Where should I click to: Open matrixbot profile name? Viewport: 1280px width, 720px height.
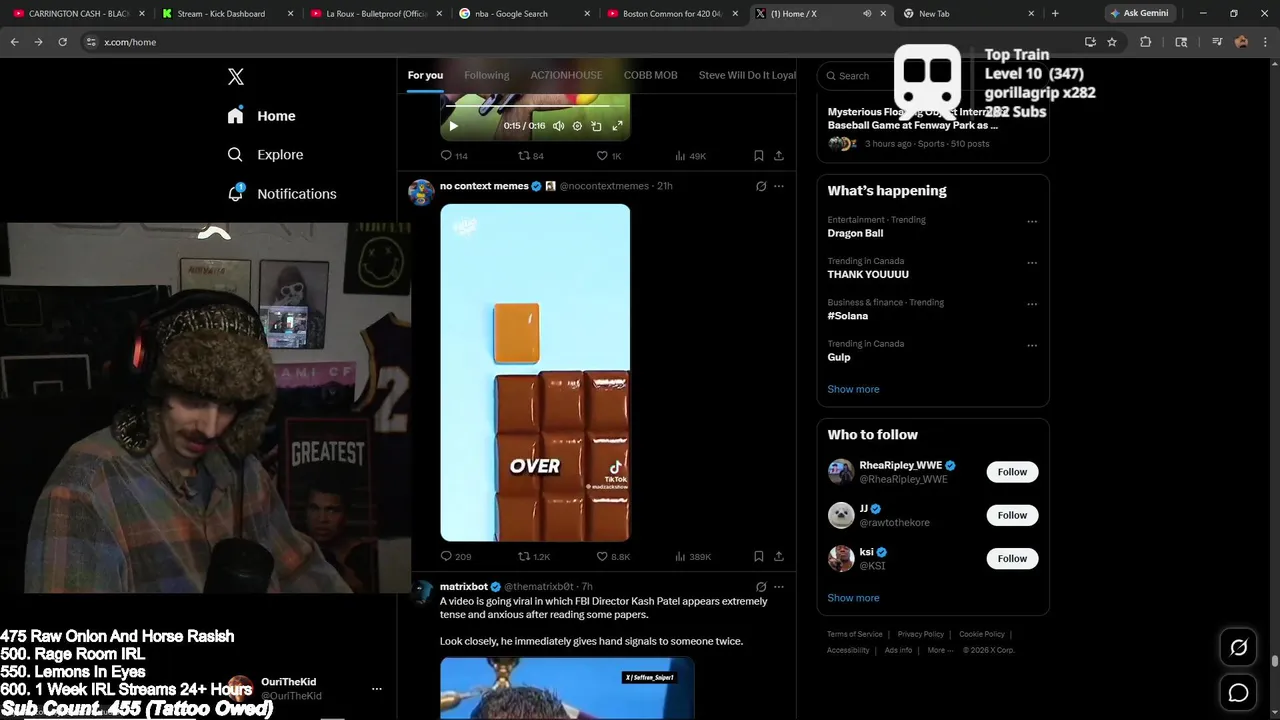464,587
